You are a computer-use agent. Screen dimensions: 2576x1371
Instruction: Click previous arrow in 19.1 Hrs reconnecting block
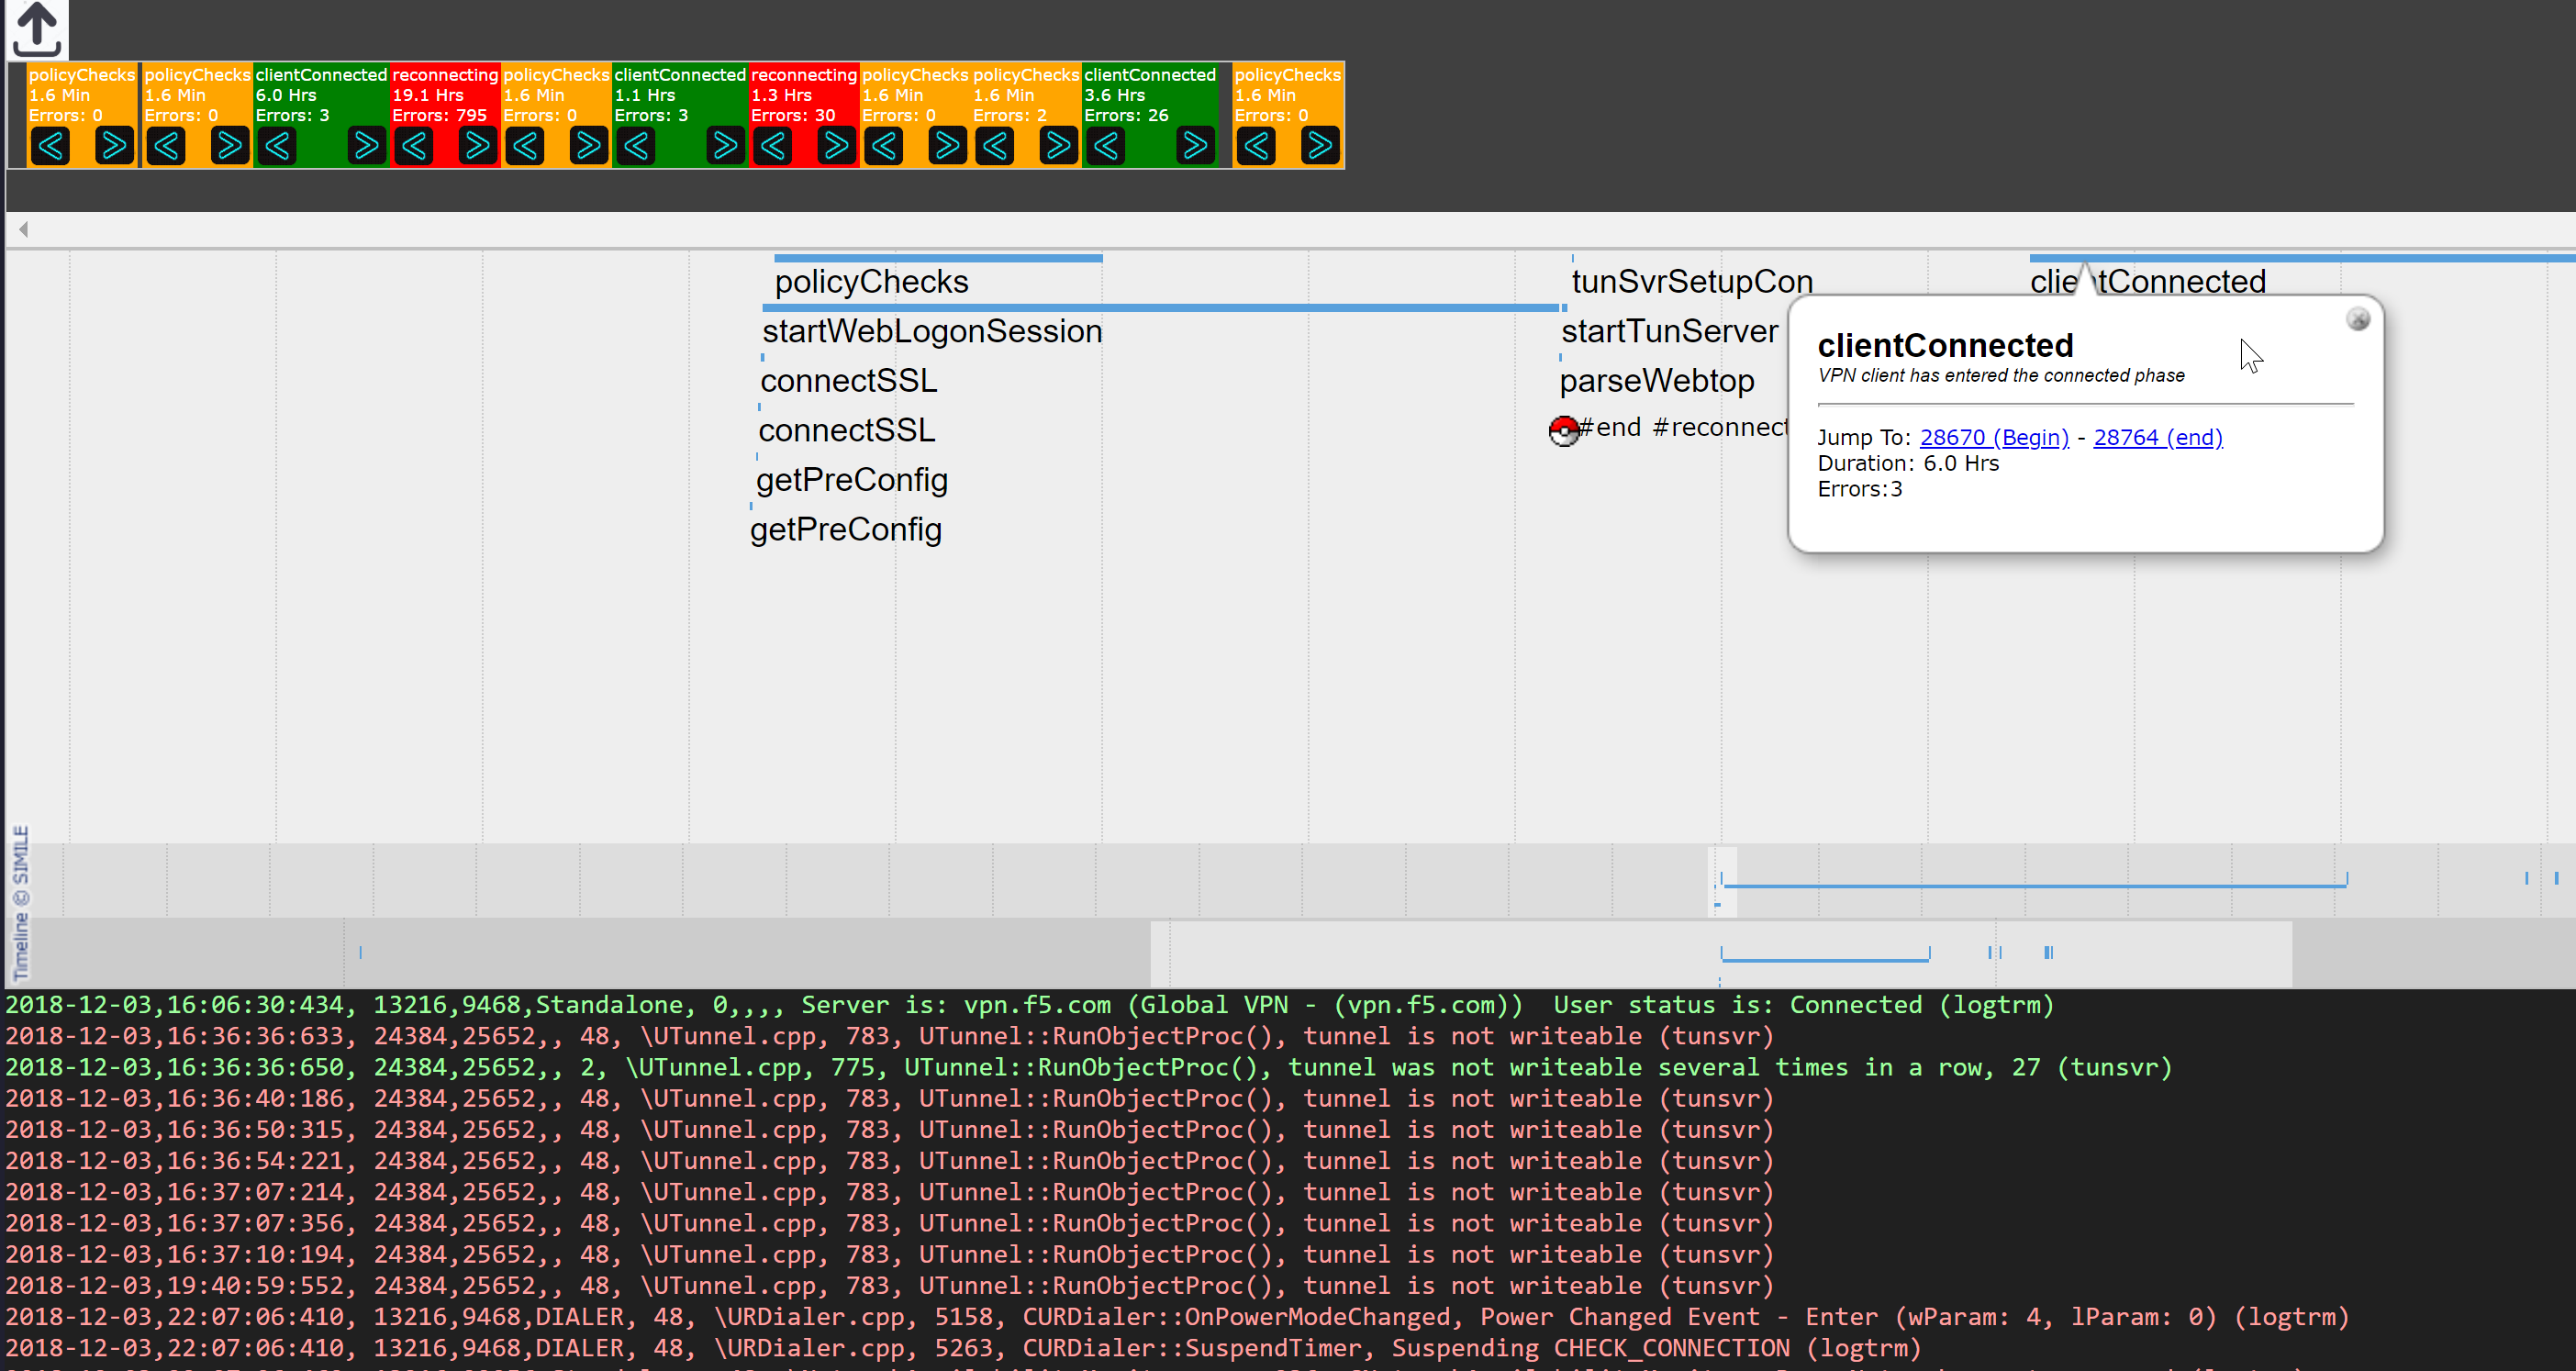[x=414, y=147]
